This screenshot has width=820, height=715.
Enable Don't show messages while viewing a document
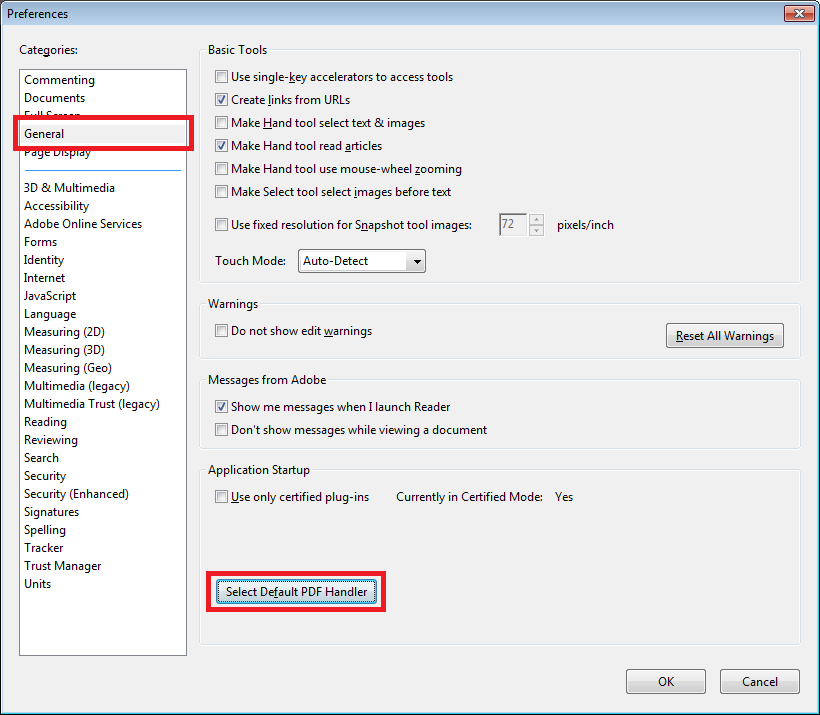pos(221,429)
